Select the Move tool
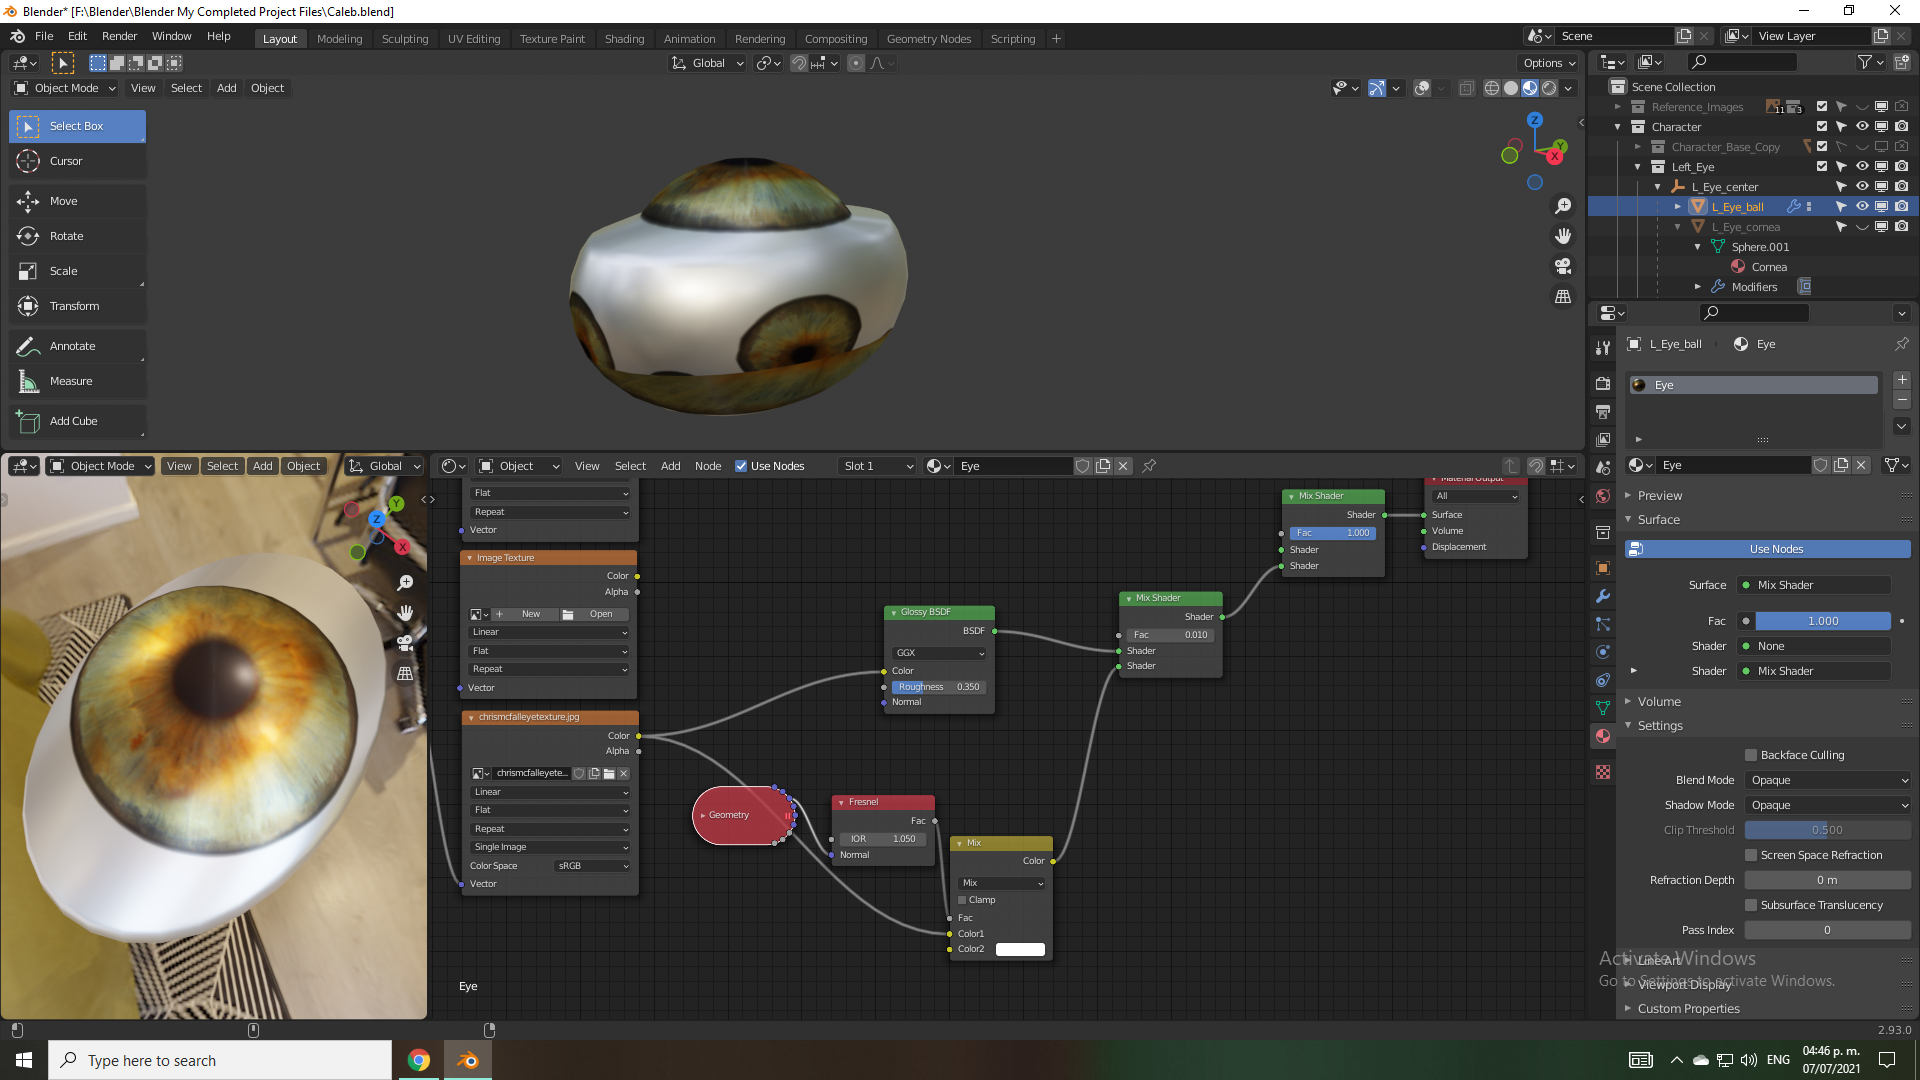This screenshot has width=1920, height=1080. click(x=64, y=201)
